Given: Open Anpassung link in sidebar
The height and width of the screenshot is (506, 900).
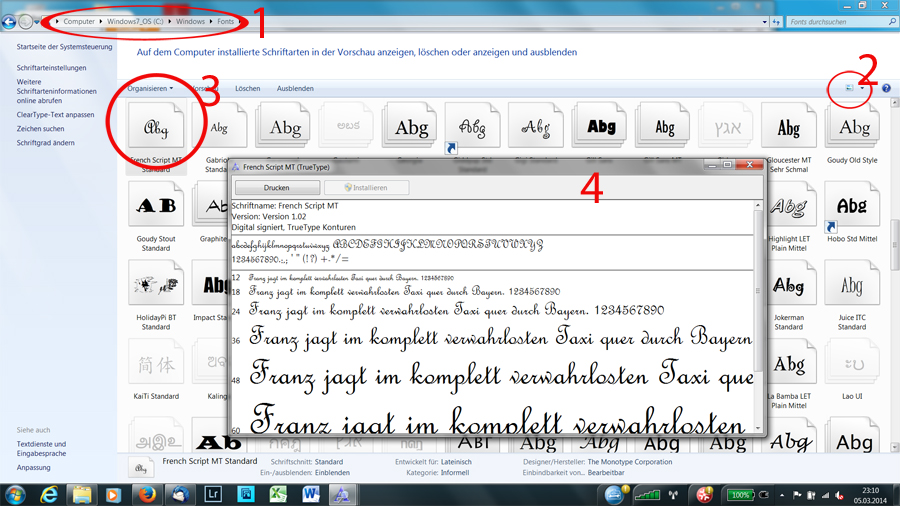Looking at the screenshot, I should (x=33, y=468).
